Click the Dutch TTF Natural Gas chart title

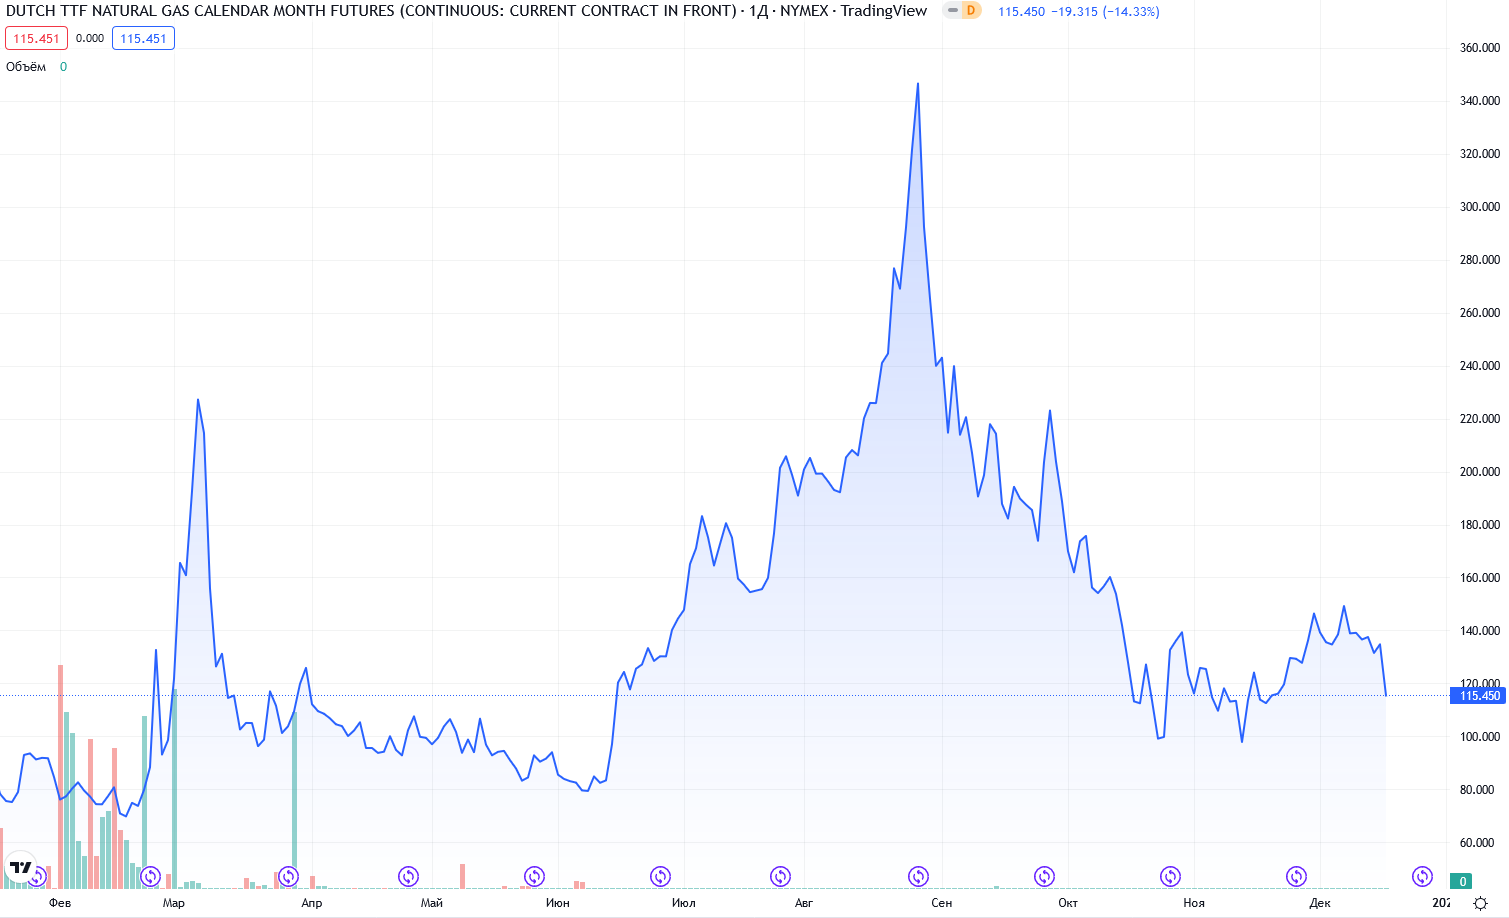coord(370,11)
